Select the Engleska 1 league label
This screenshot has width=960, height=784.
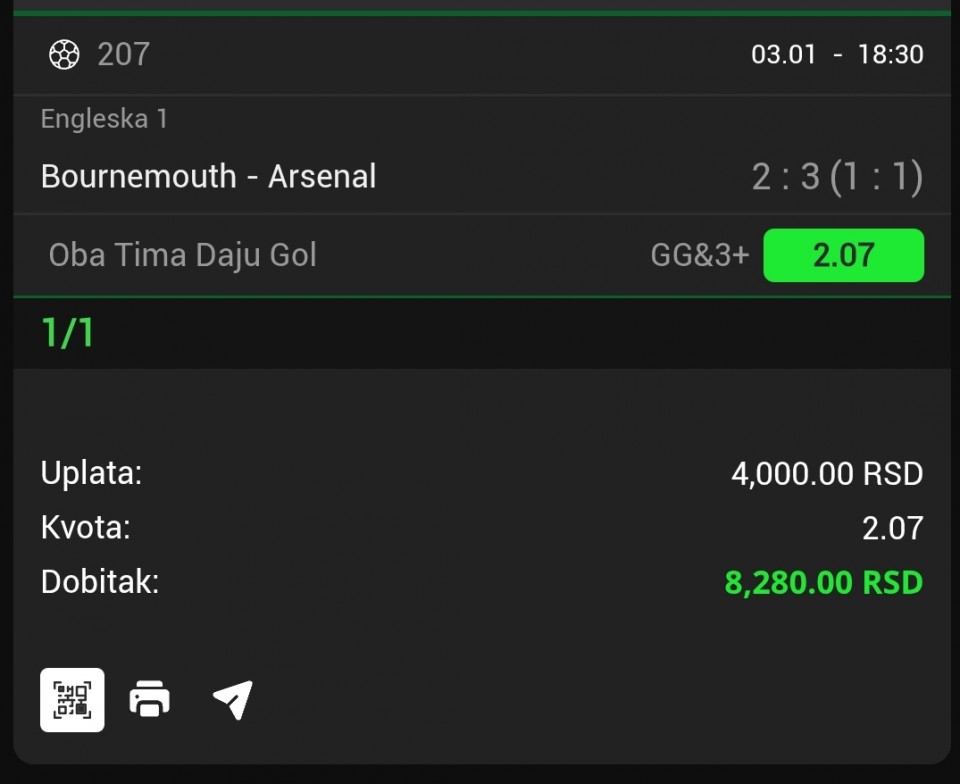[104, 119]
